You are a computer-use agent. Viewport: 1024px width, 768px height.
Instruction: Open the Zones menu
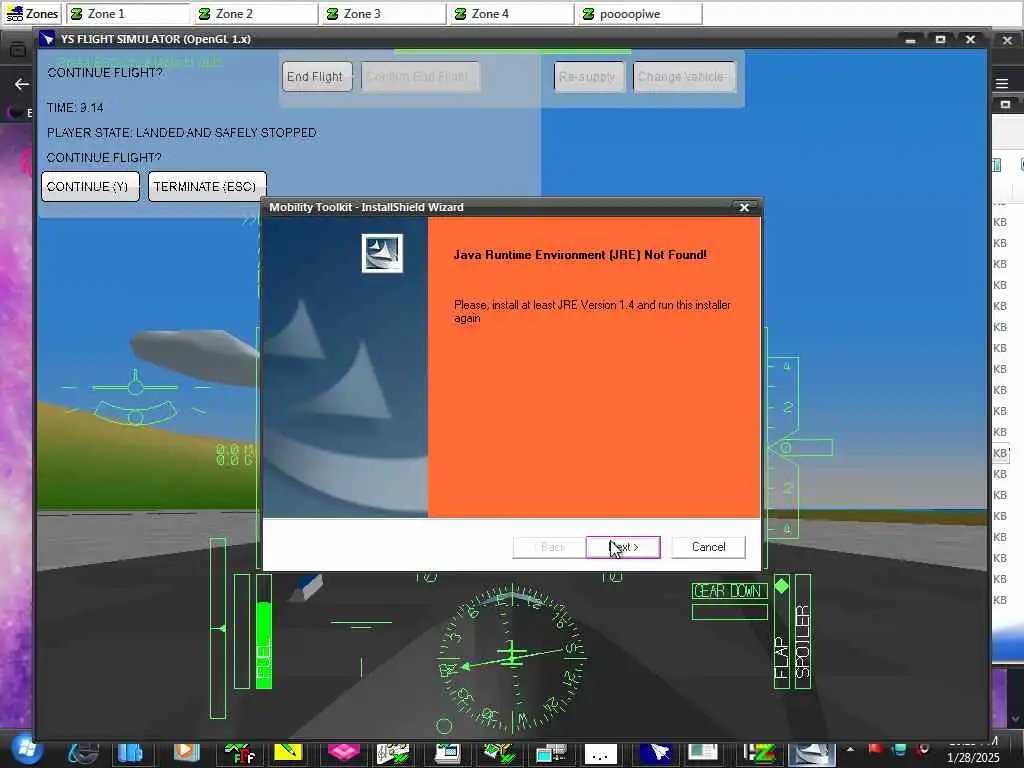coord(32,14)
